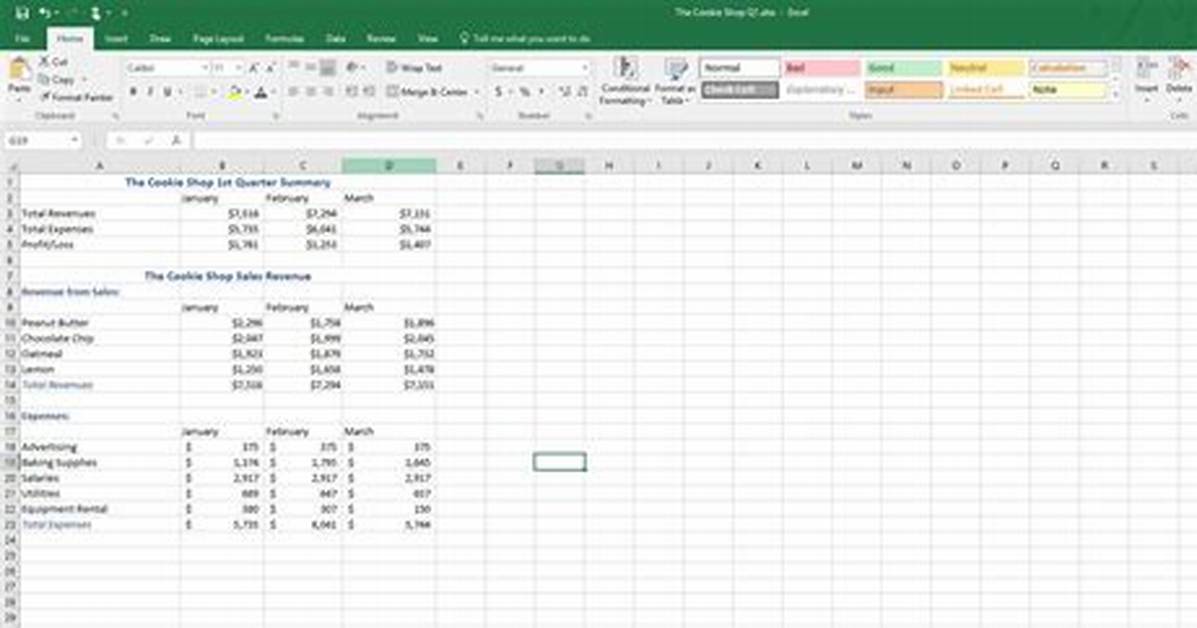Screen dimensions: 1197x628
Task: Apply the Note cell style
Action: click(x=1068, y=90)
